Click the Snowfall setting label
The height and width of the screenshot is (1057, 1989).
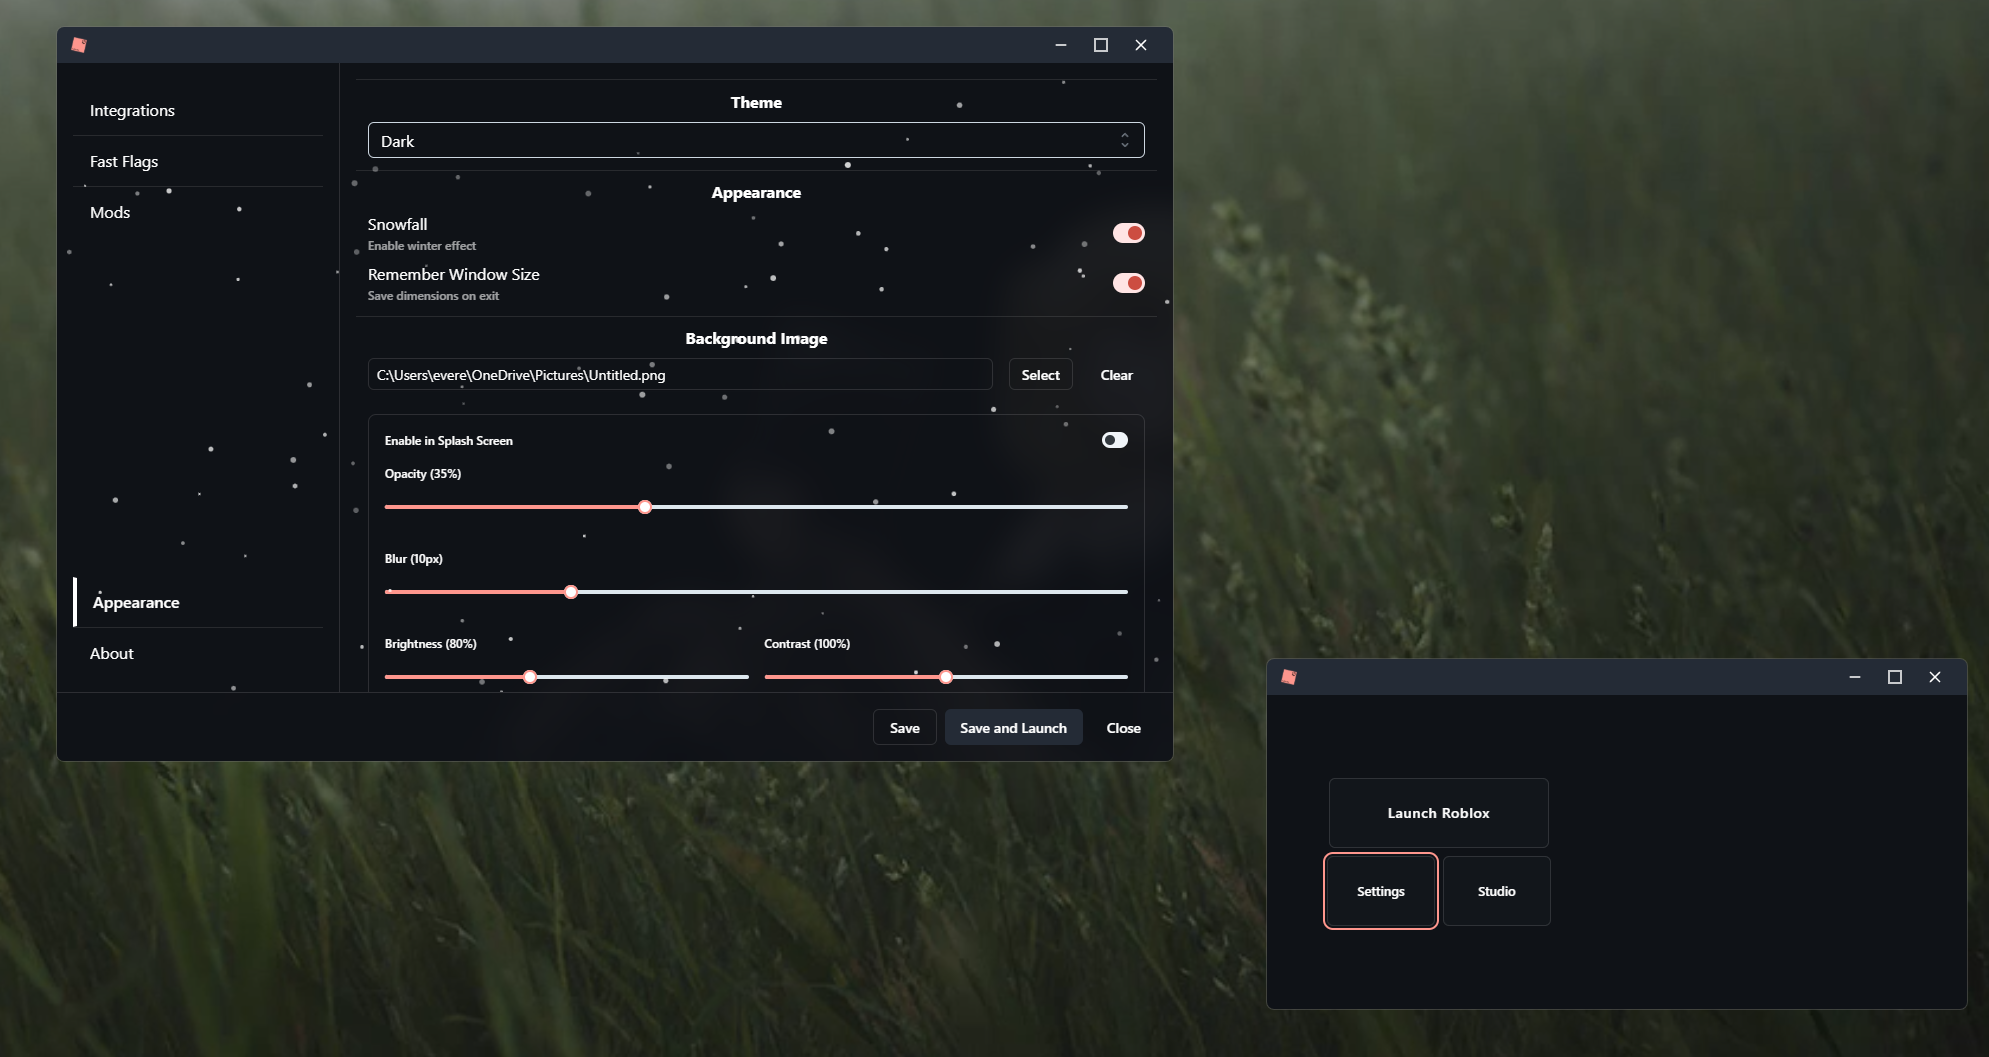tap(397, 224)
